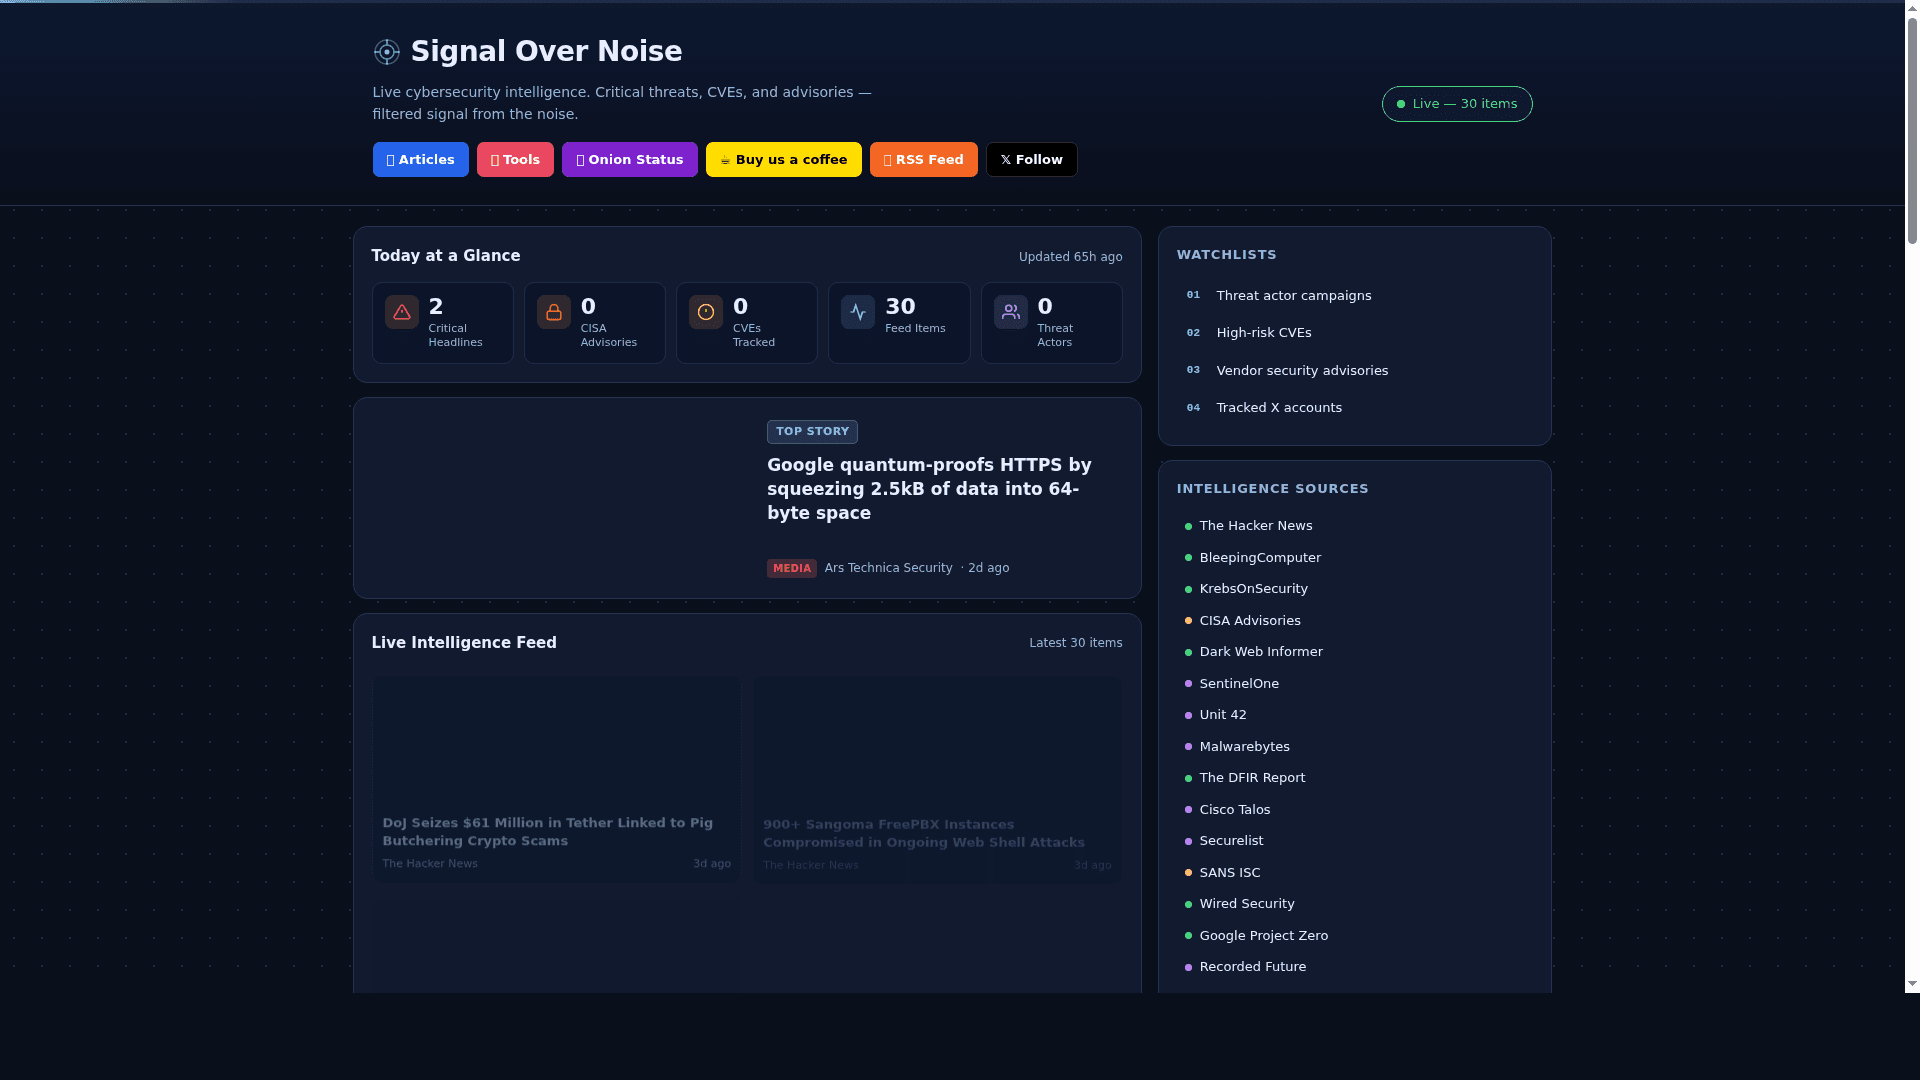
Task: Click the warning triangle icon on Critical Headlines card
Action: pos(402,312)
